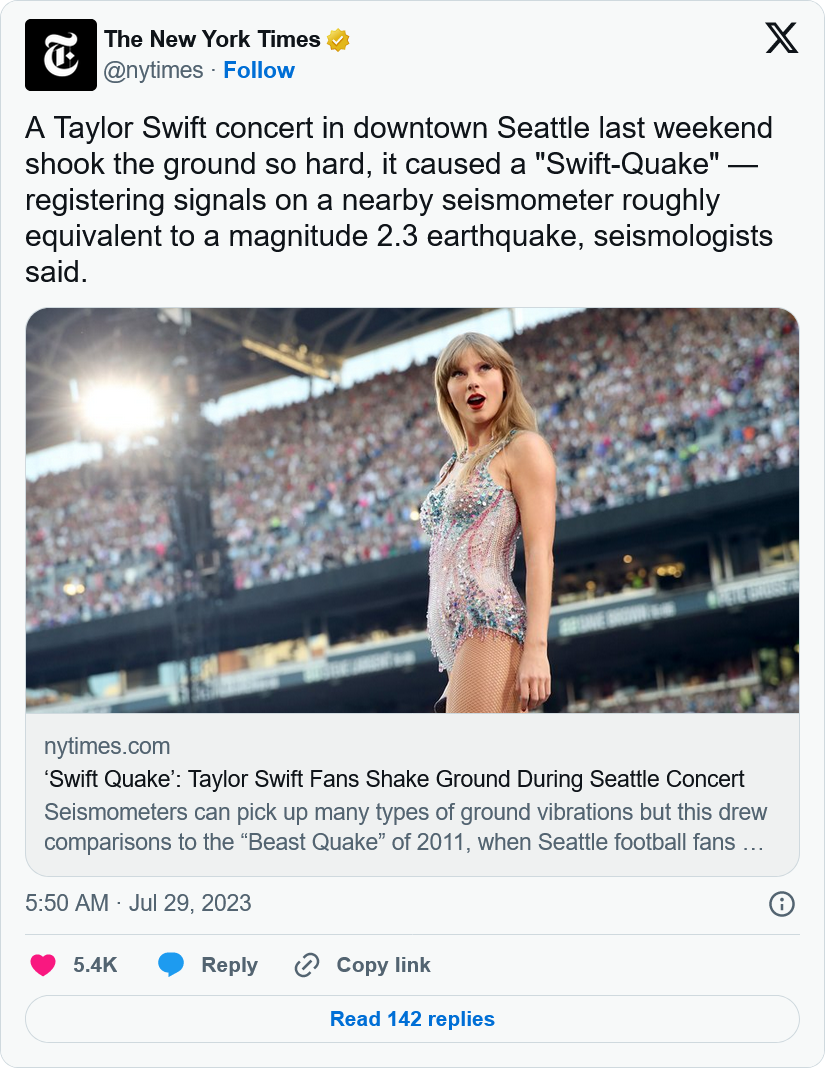Open the 'Swift Quake' article headline
This screenshot has width=825, height=1068.
coord(394,779)
